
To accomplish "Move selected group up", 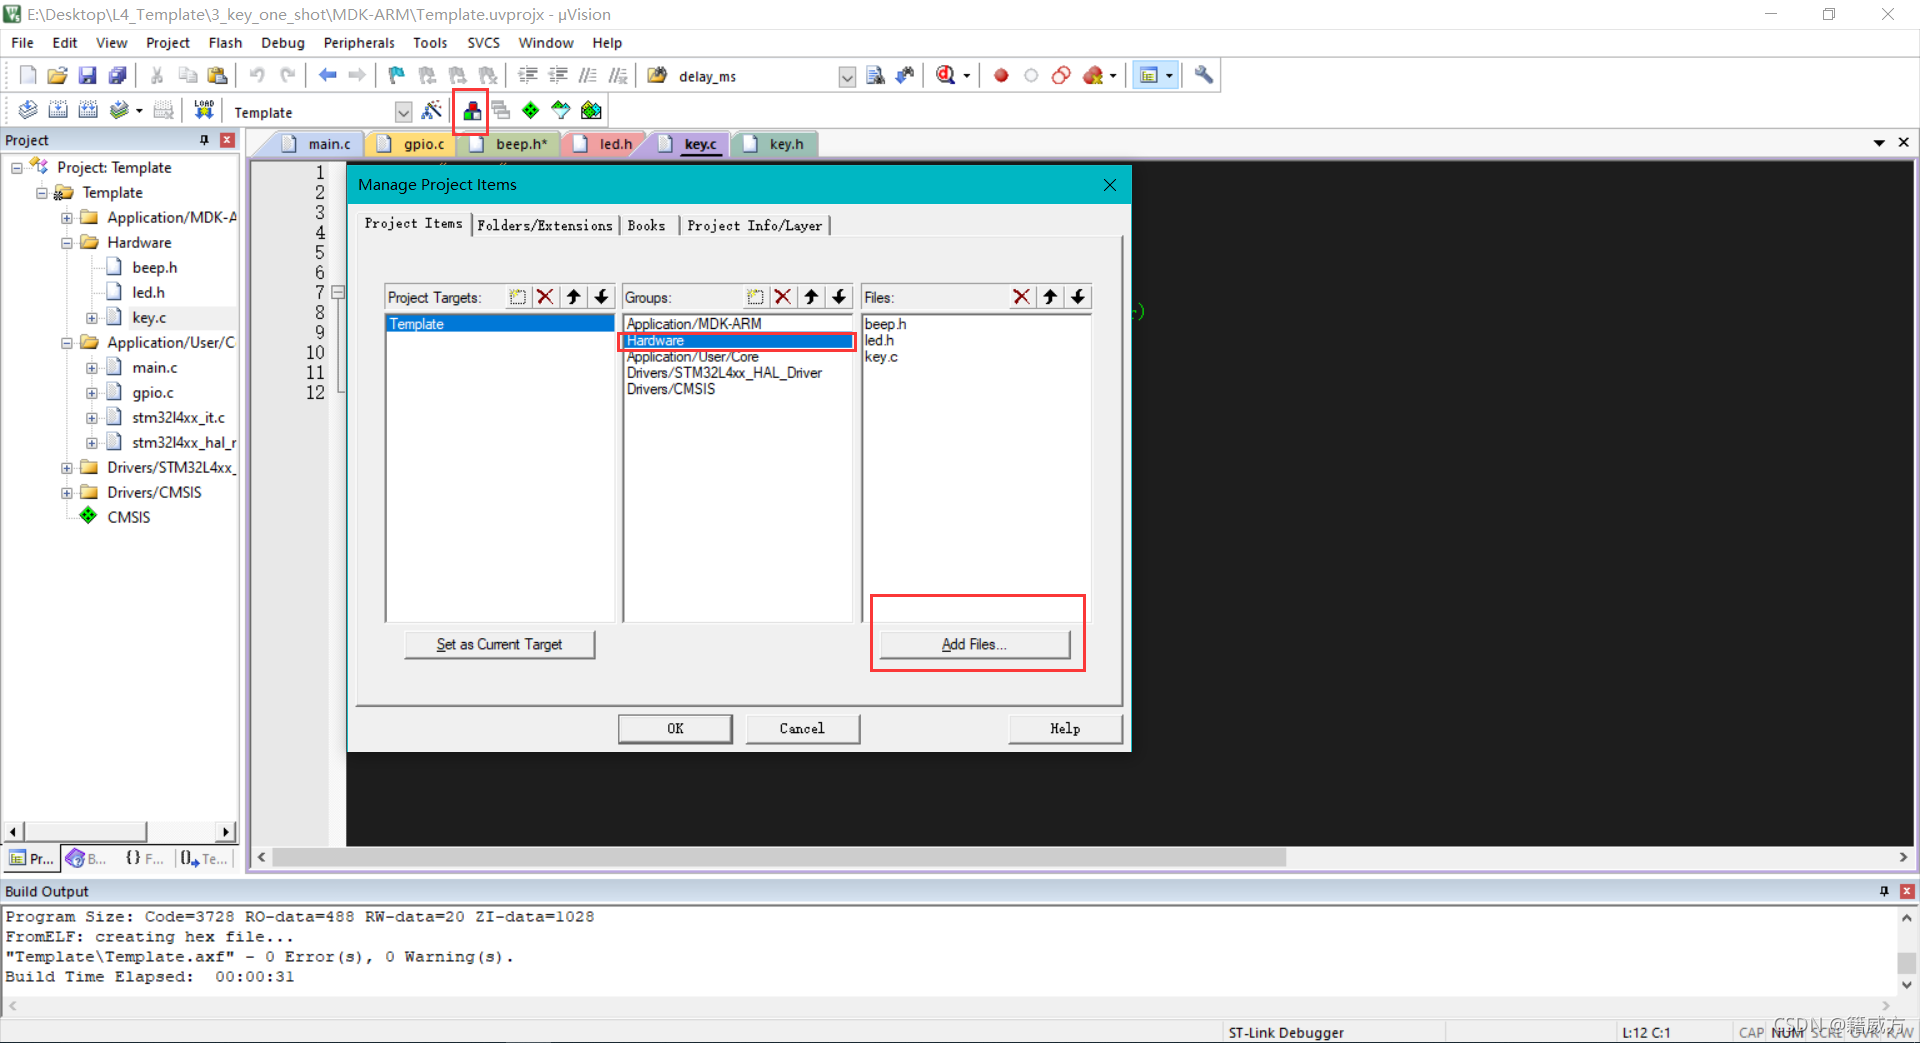I will click(x=811, y=297).
